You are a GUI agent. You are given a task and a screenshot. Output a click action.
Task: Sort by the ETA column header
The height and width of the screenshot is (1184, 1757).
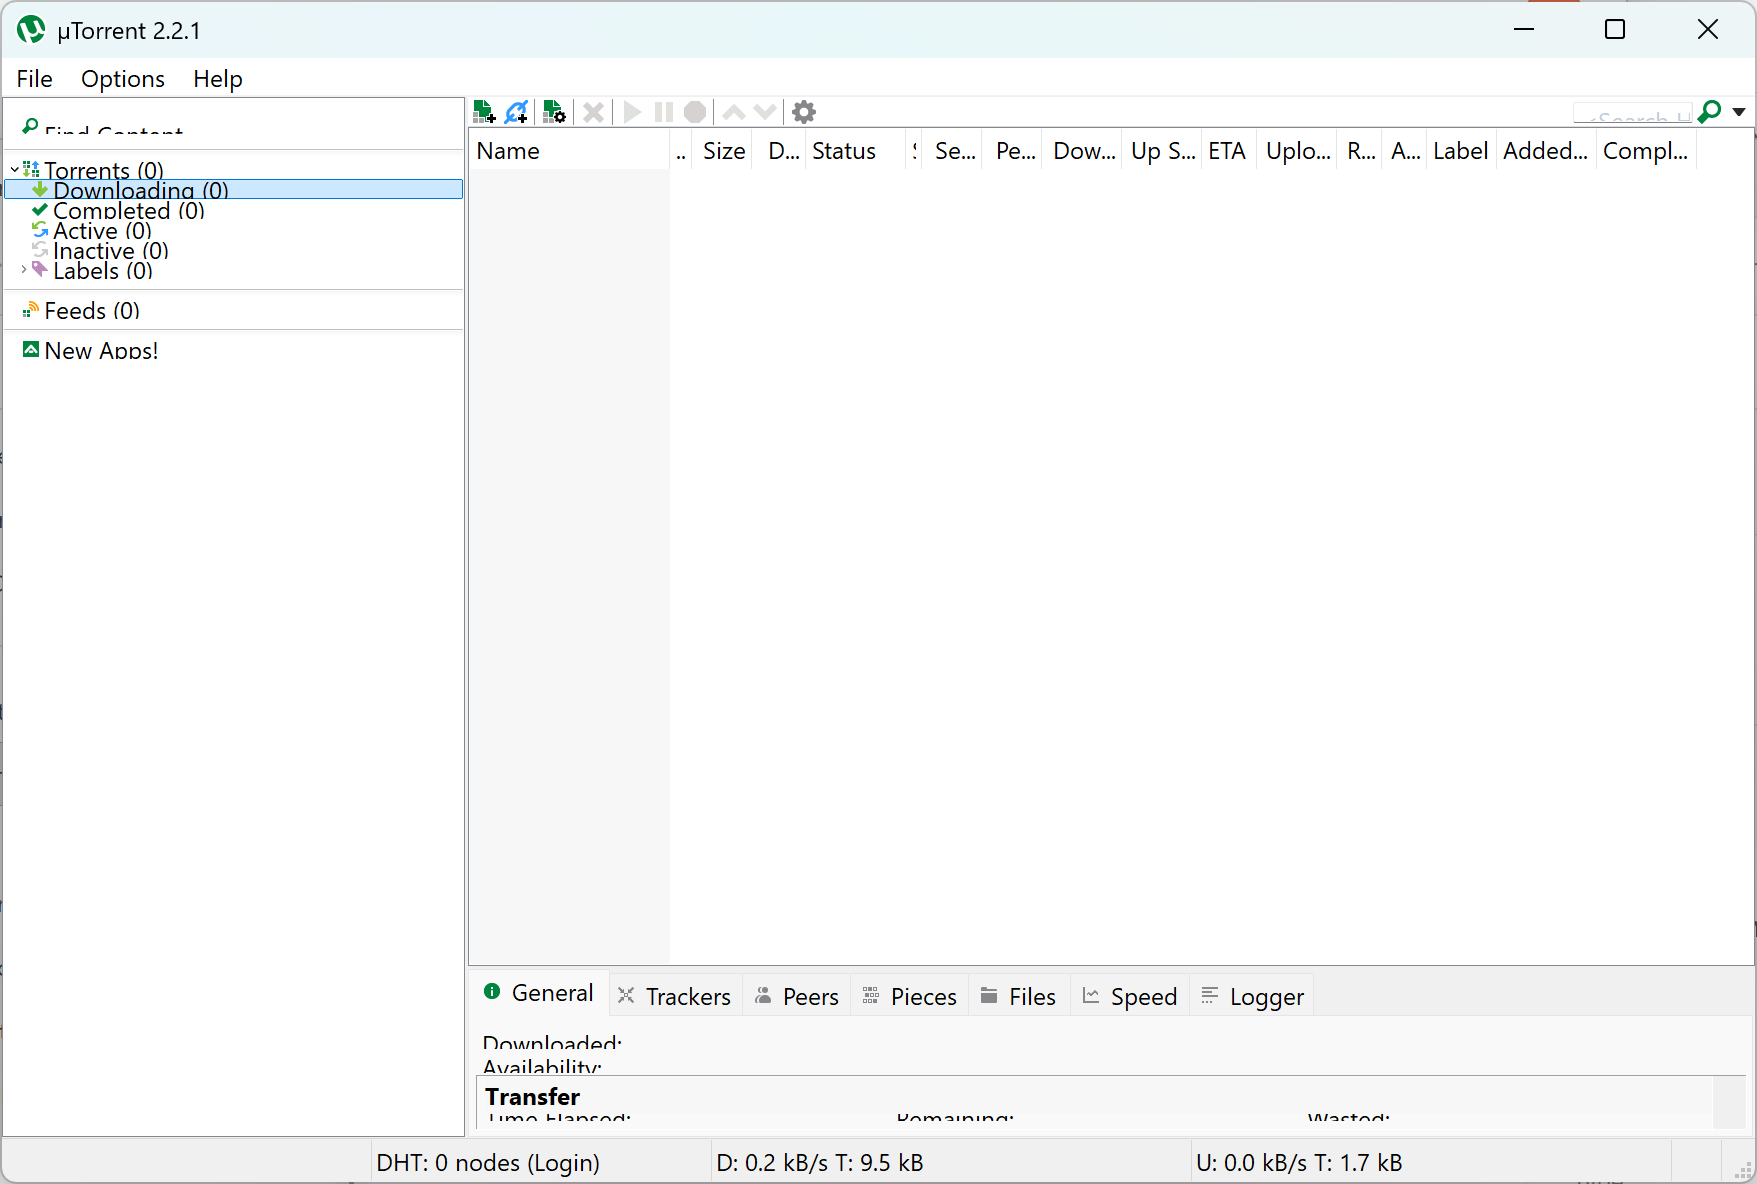(1227, 151)
